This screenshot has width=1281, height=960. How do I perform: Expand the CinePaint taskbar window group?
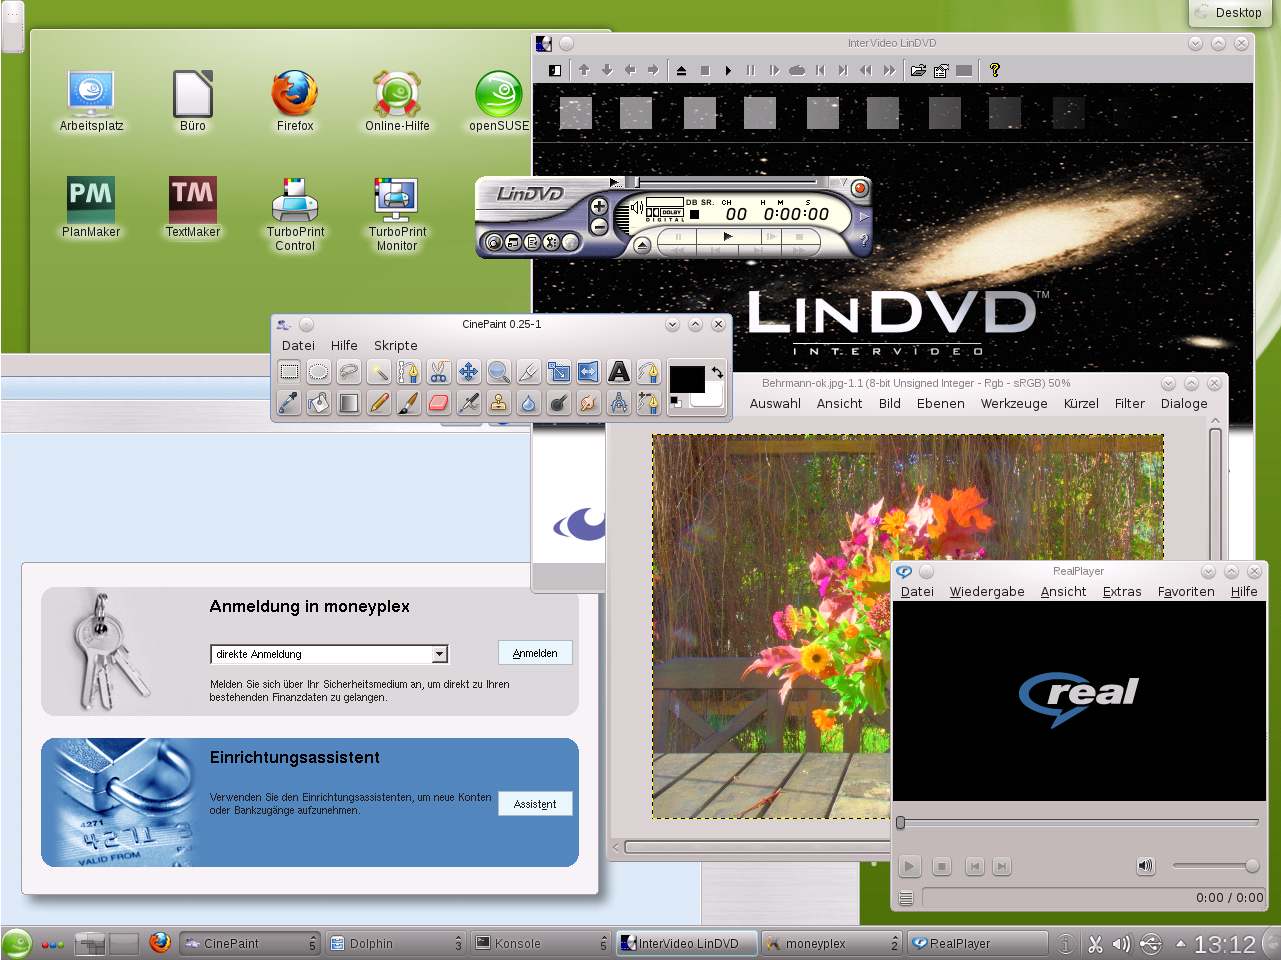pos(312,943)
